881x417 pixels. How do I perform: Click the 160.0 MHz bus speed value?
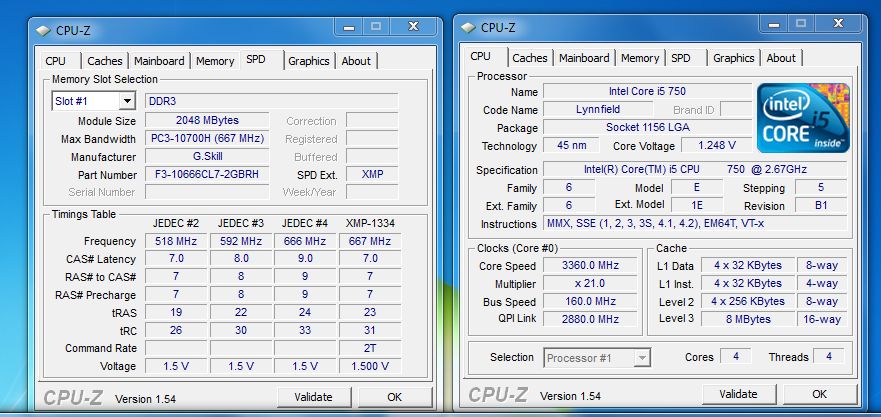(x=590, y=301)
